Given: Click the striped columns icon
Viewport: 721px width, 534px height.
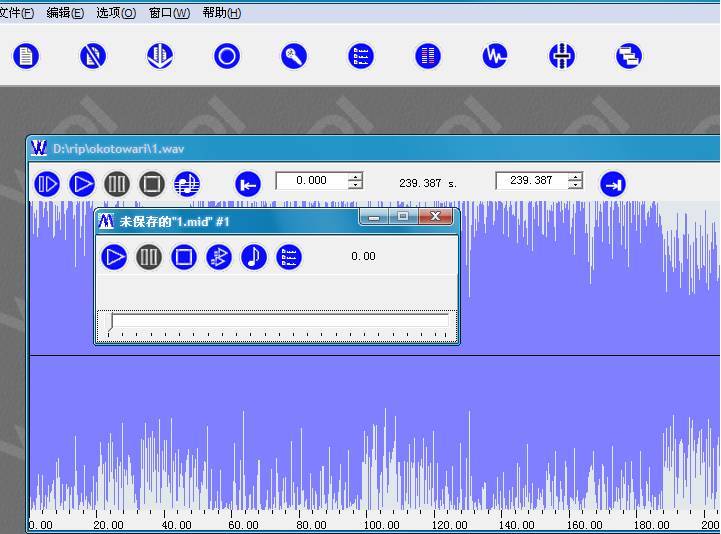Looking at the screenshot, I should 428,56.
